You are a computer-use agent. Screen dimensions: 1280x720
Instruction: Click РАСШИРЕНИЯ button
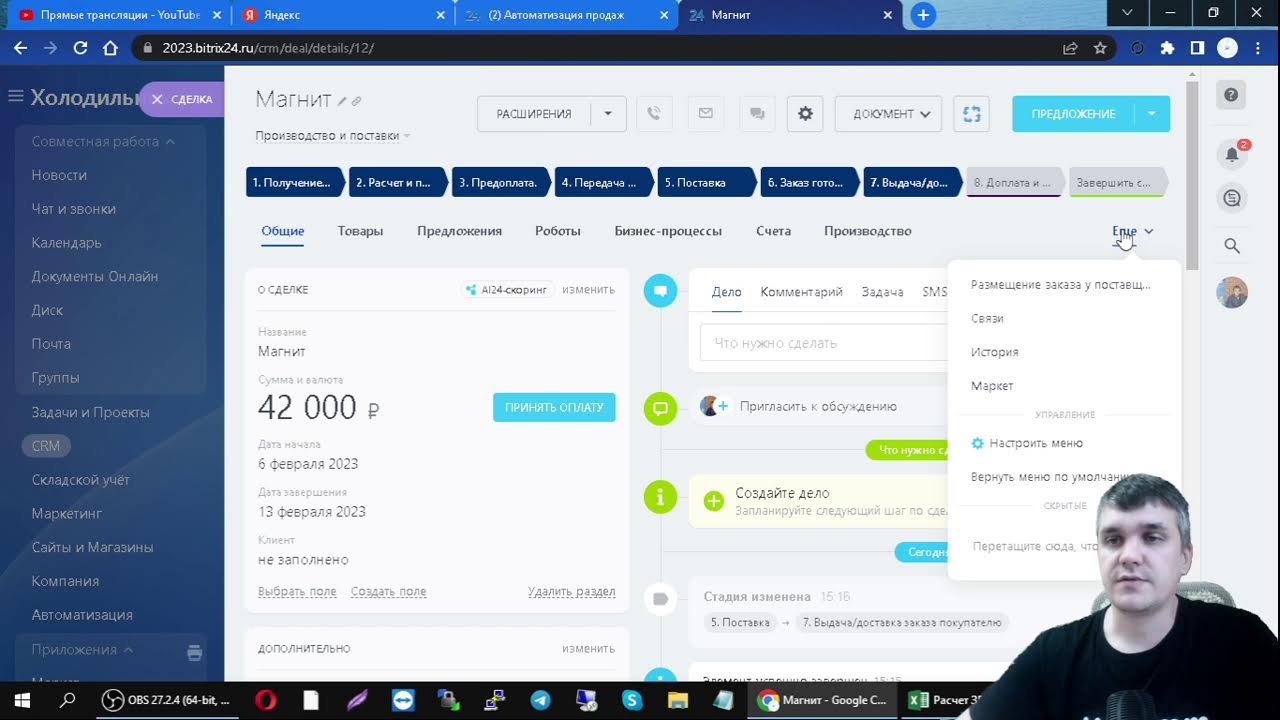pyautogui.click(x=534, y=114)
